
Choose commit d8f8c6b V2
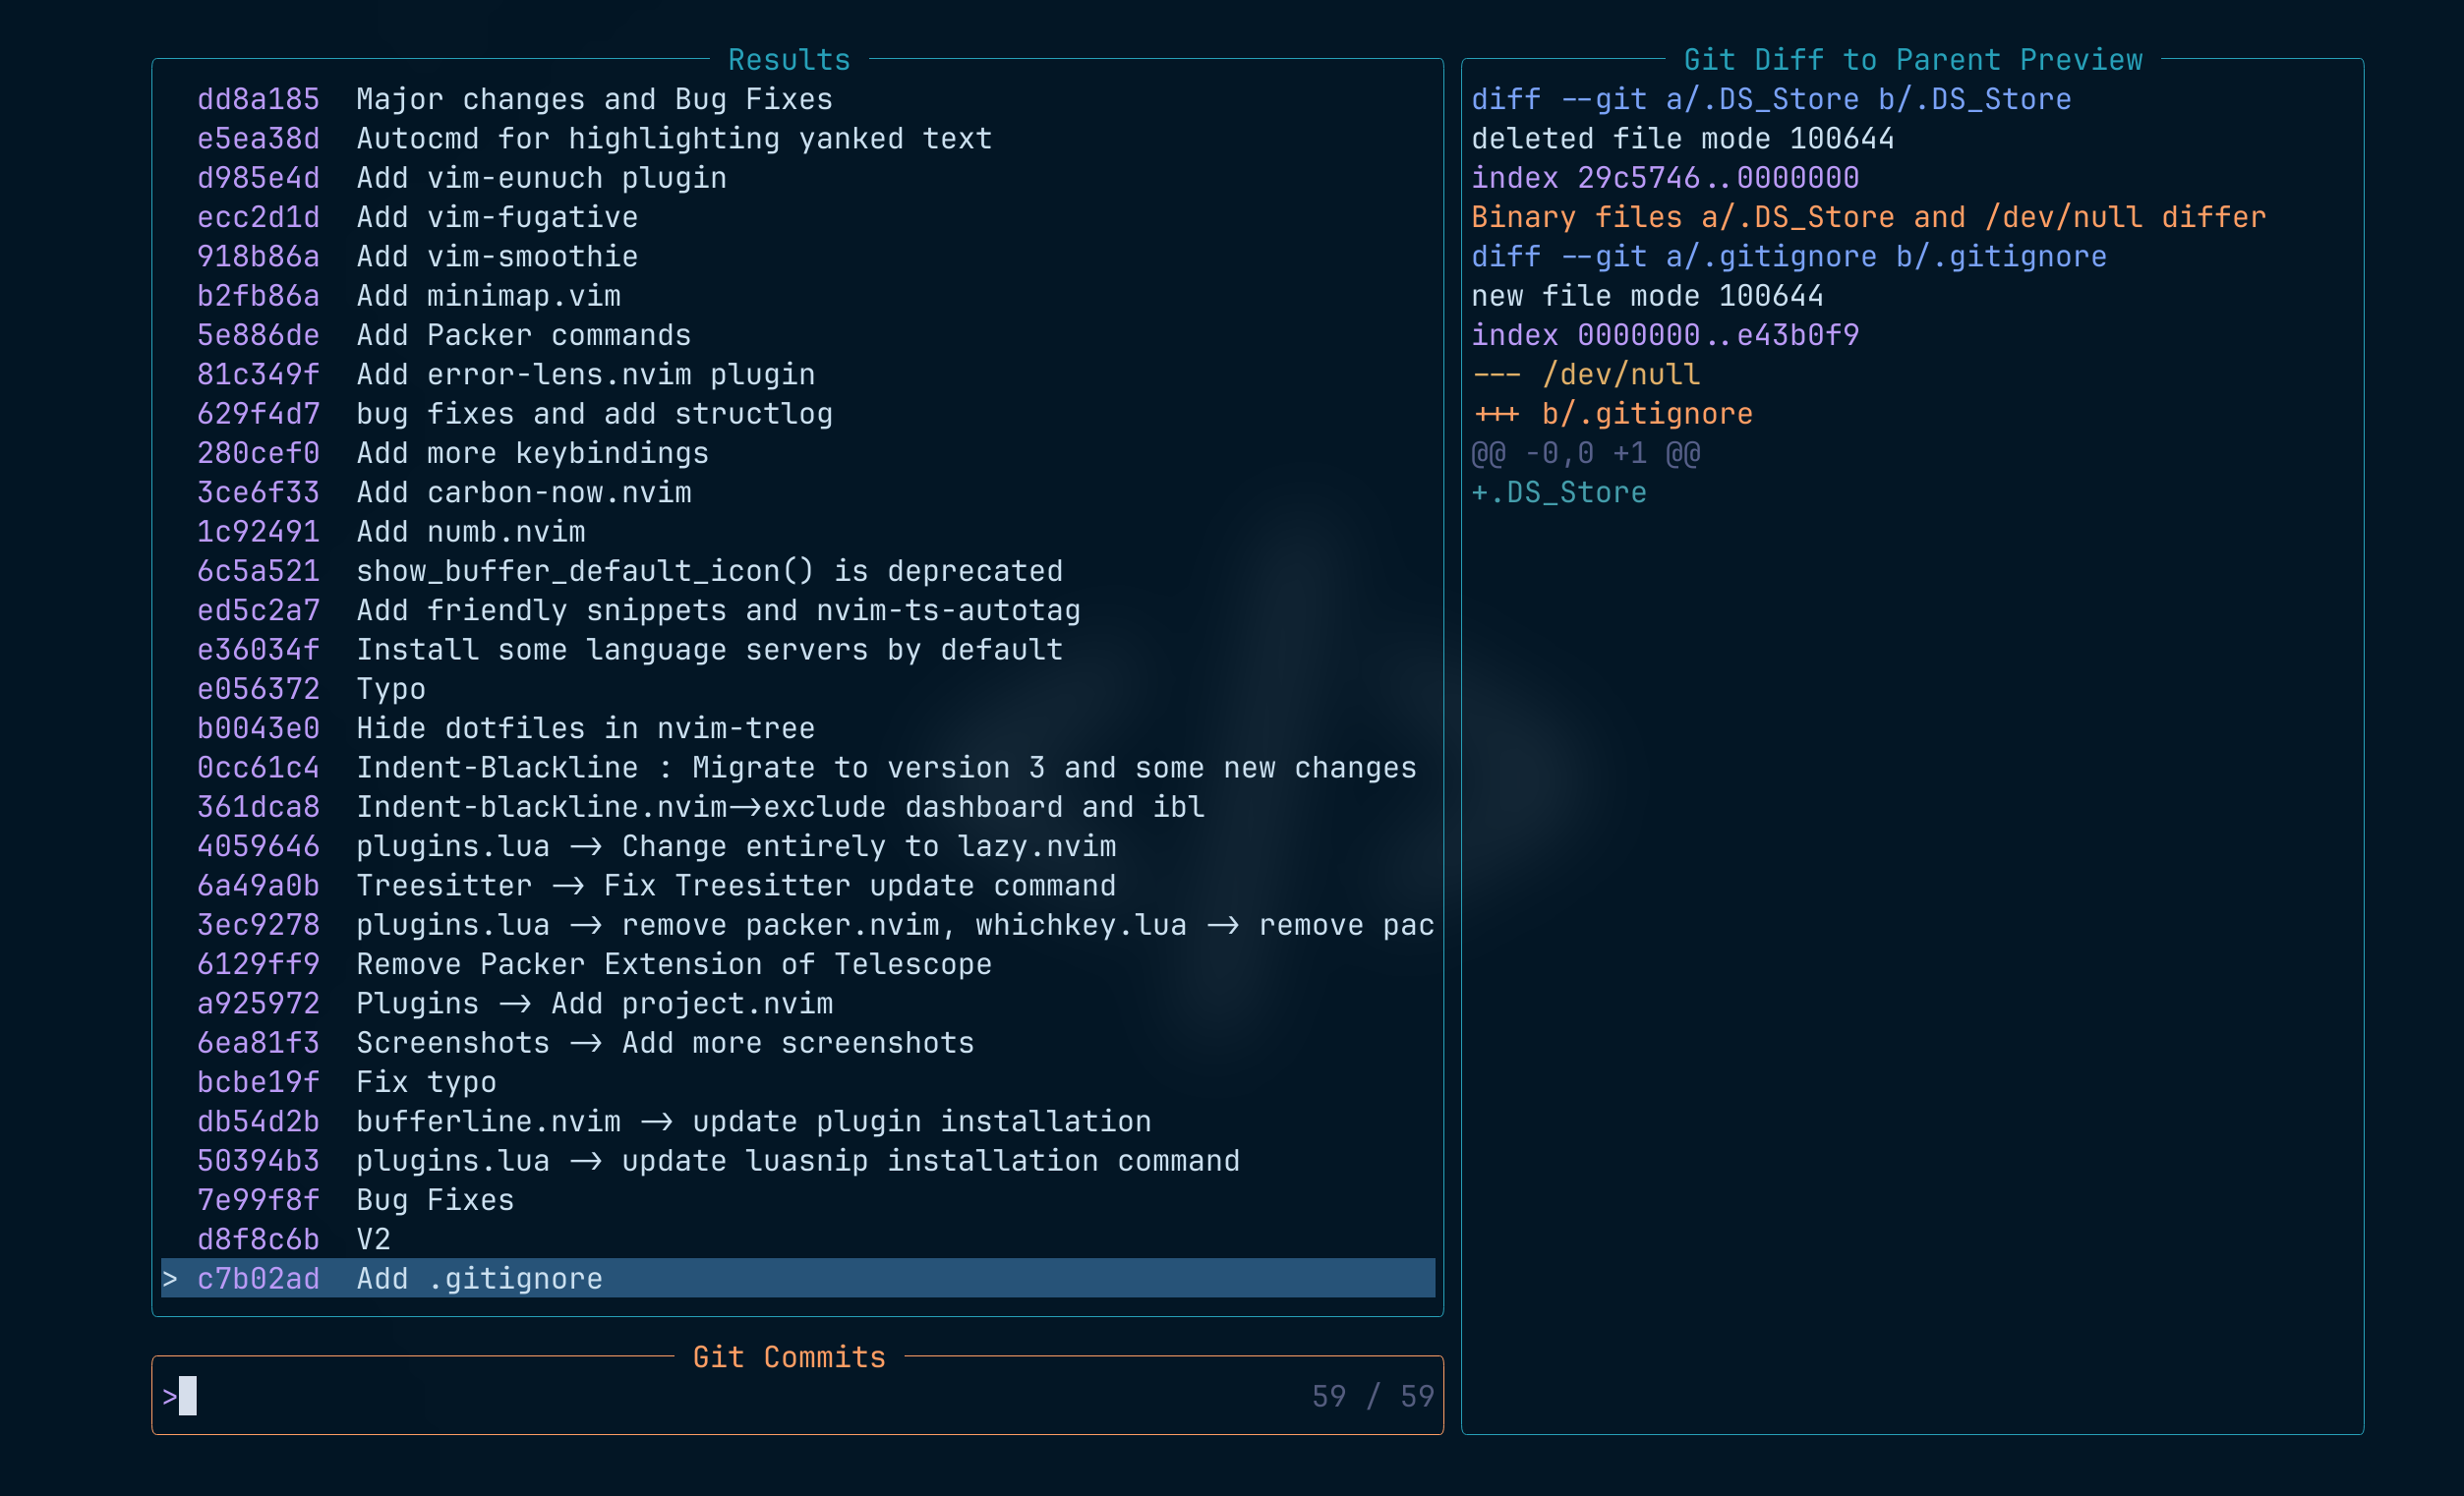(373, 1239)
